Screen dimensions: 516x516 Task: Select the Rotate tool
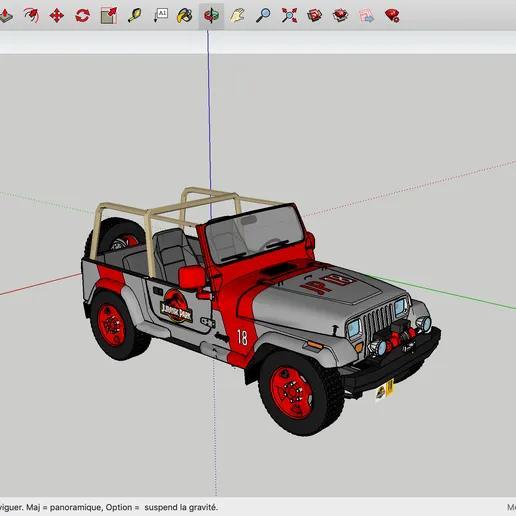click(83, 16)
